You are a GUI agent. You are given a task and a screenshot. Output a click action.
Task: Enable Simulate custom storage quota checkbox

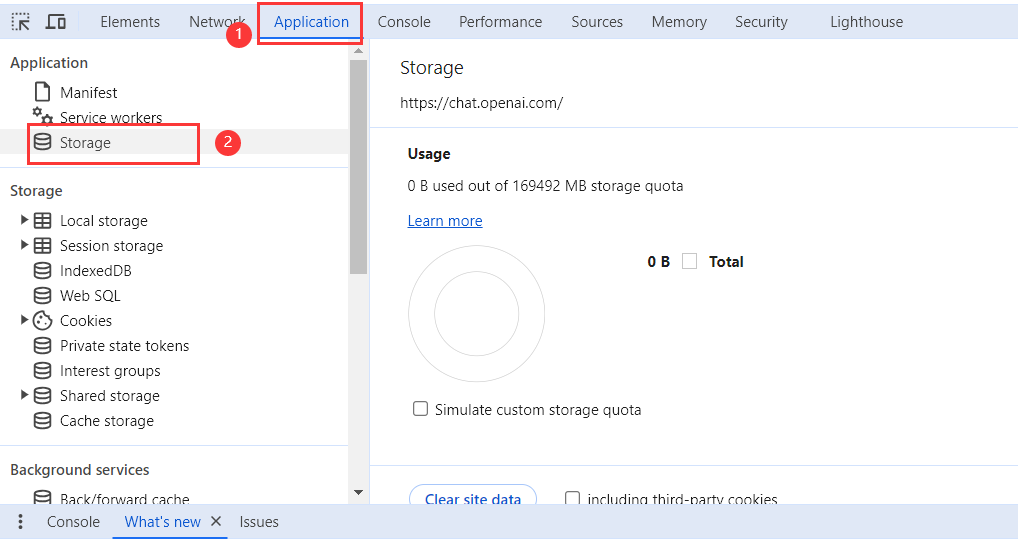point(421,409)
